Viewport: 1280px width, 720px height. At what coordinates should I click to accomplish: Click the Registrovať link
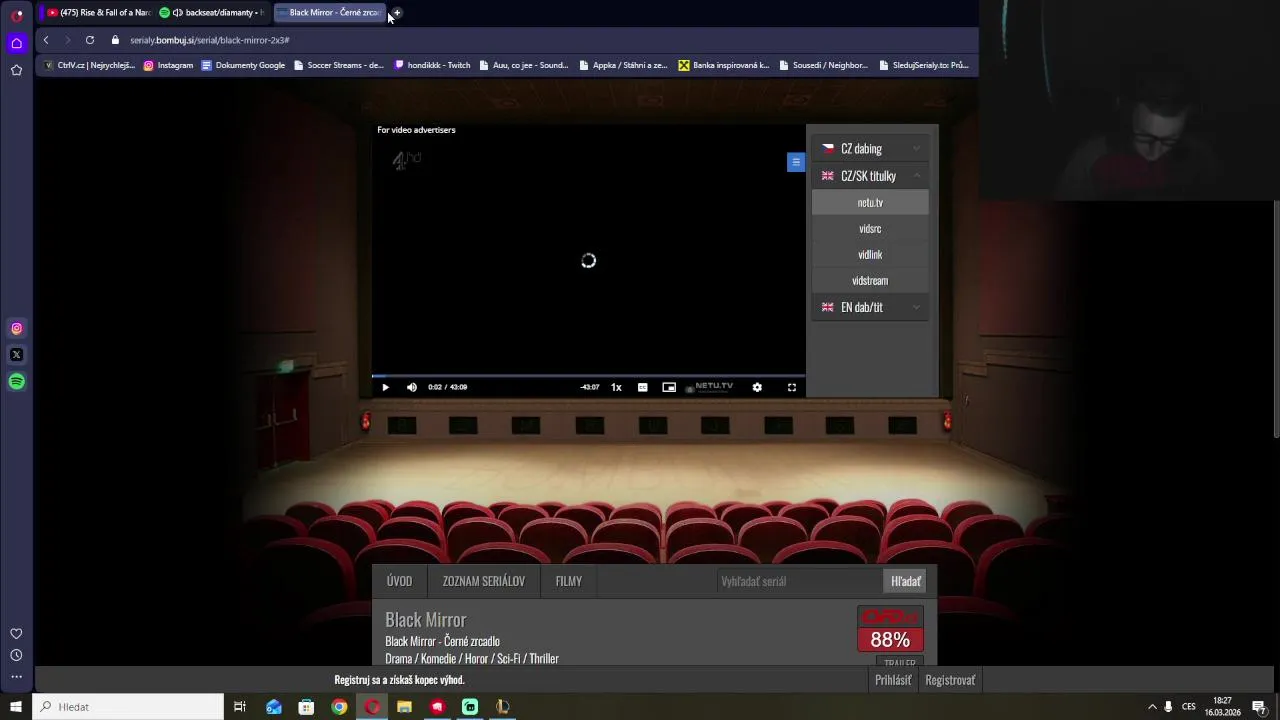pos(950,680)
